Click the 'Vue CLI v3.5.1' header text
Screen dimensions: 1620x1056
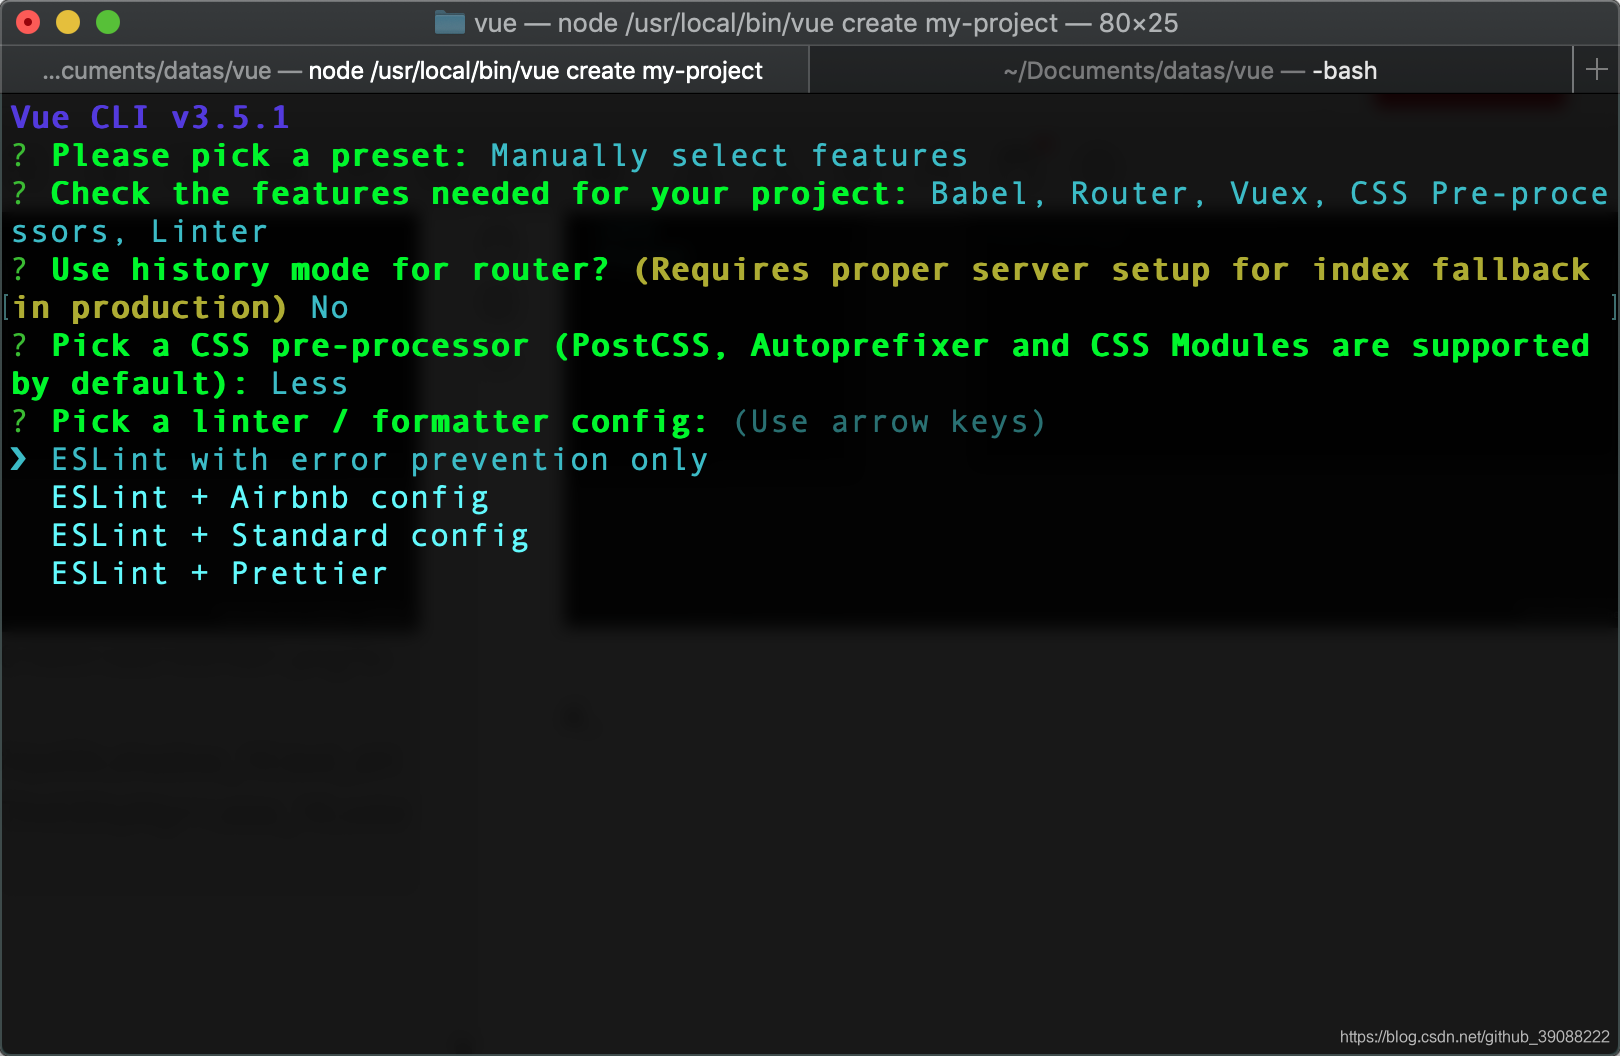pos(150,118)
